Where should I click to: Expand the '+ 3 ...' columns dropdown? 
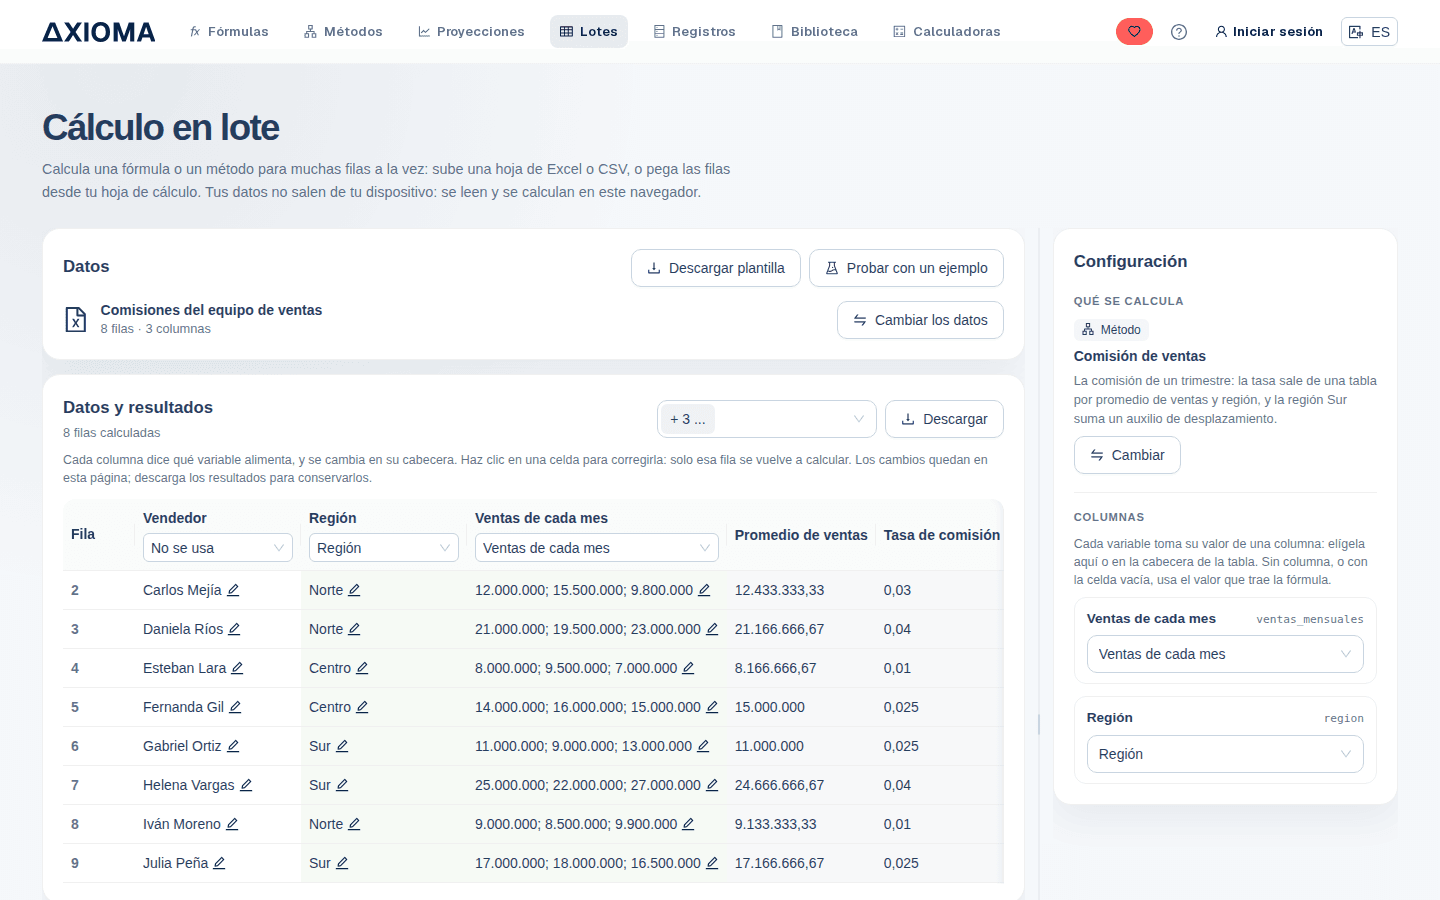click(767, 419)
